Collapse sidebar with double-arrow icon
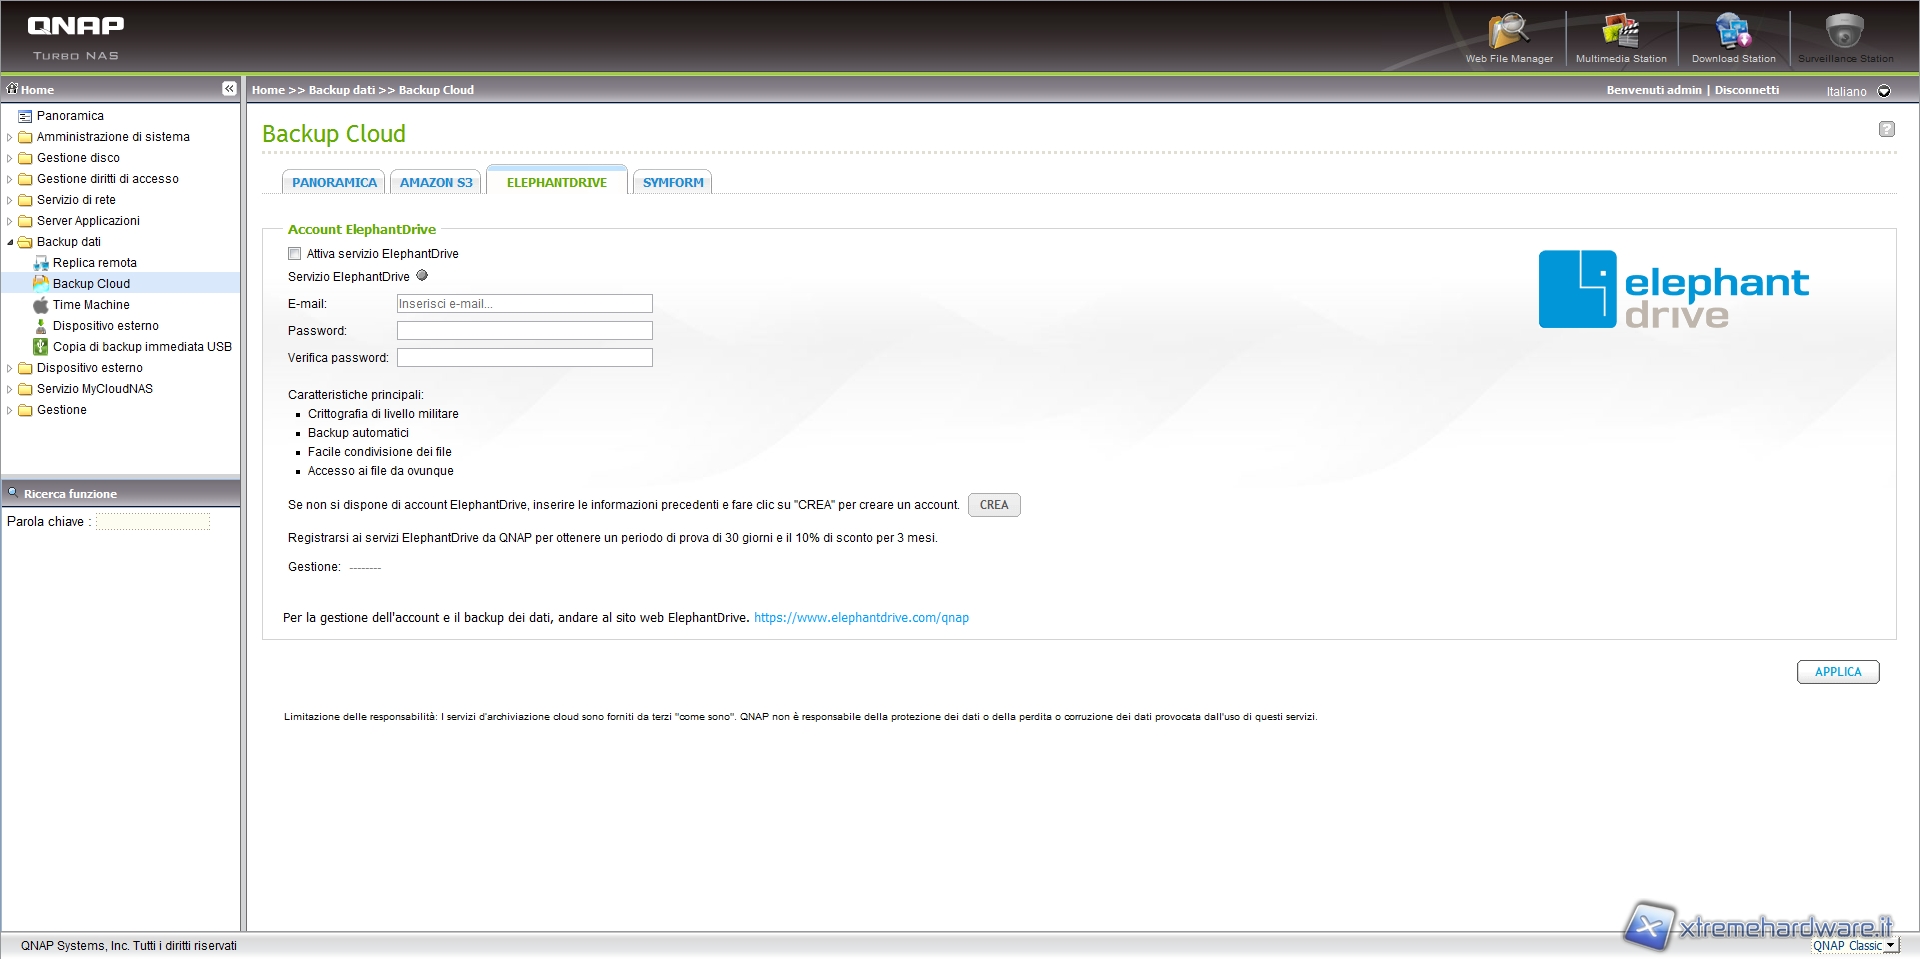Screen dimensions: 1920x959 point(229,89)
